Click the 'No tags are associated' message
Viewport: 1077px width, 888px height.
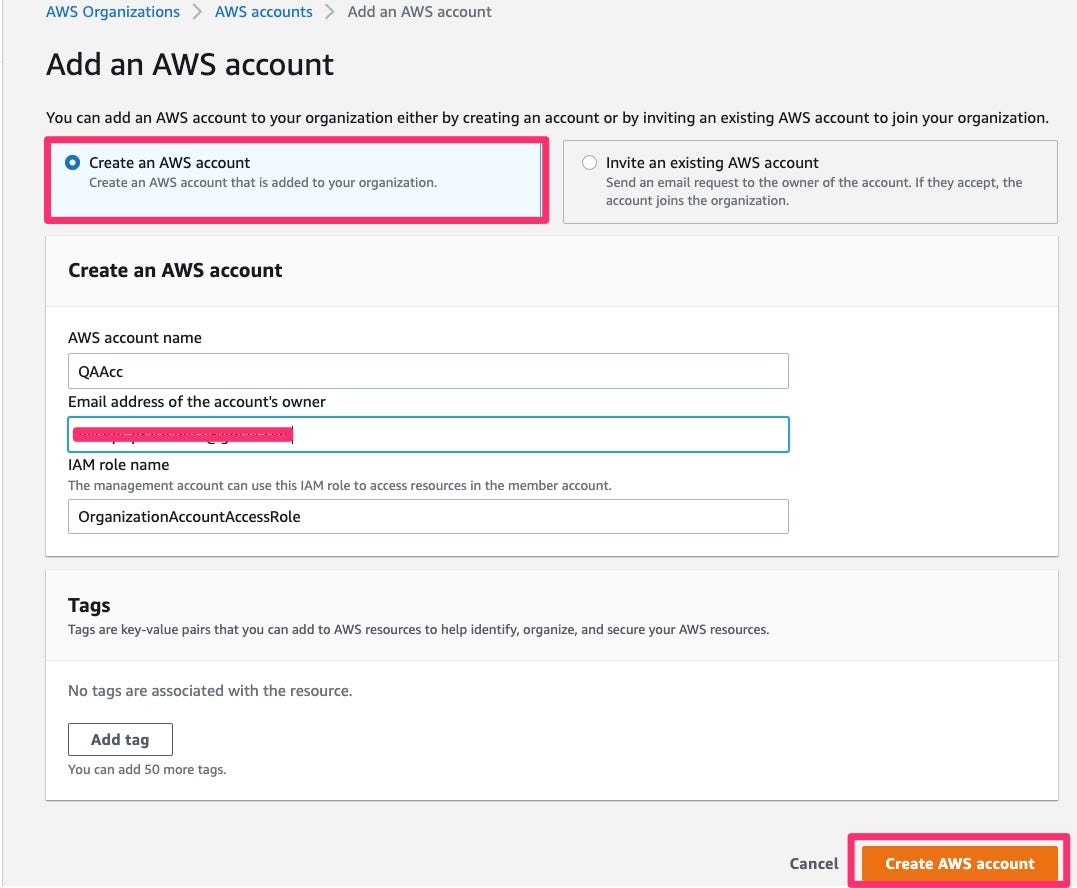pos(210,691)
